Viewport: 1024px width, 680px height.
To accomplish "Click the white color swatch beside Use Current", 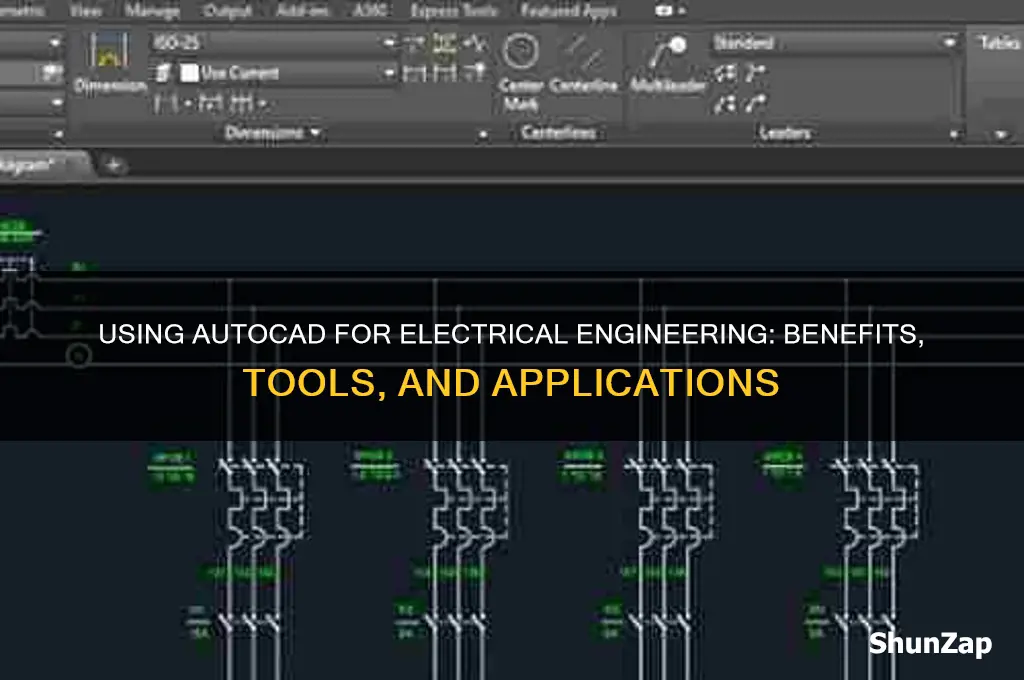I will [189, 73].
